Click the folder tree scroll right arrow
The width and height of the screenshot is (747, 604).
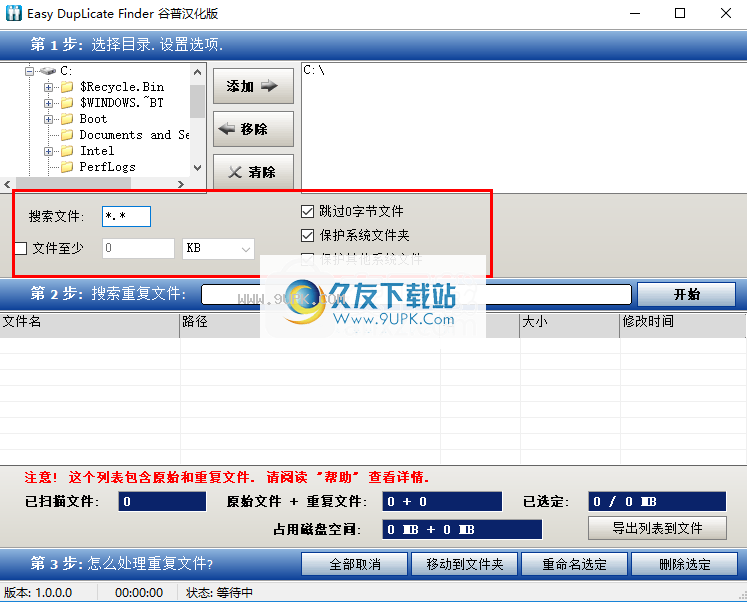(181, 184)
